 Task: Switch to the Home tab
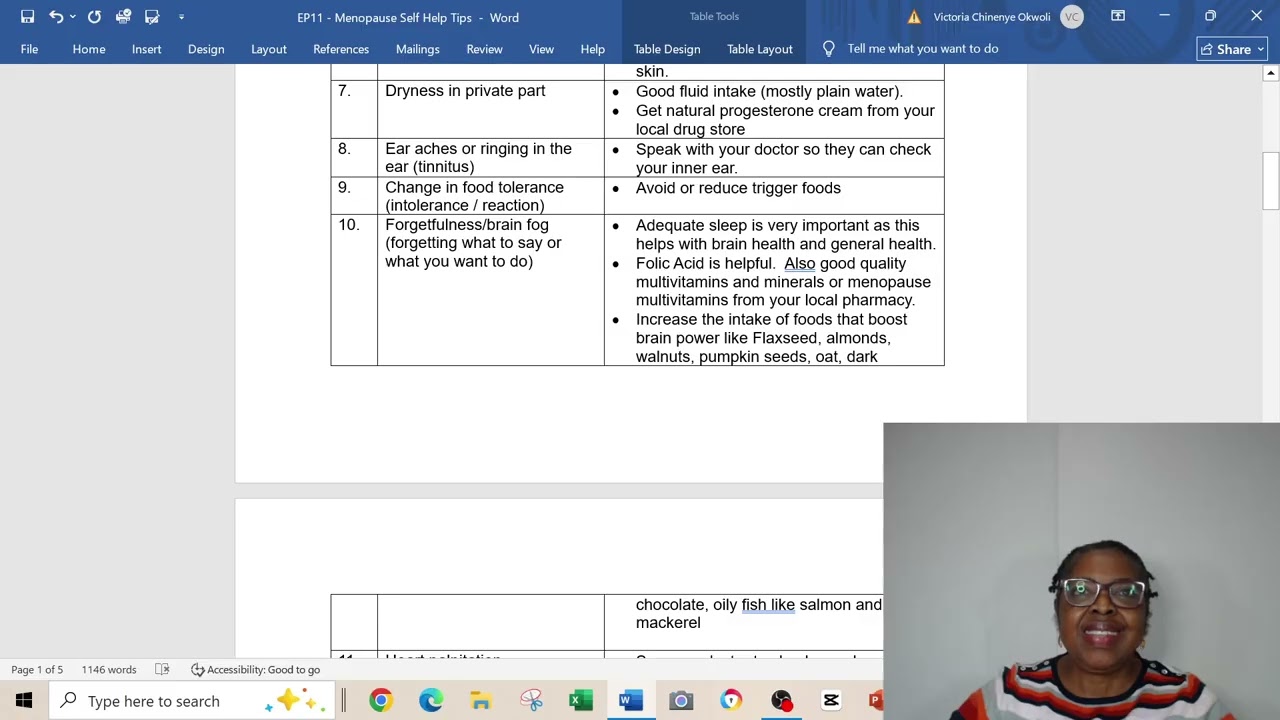coord(89,49)
